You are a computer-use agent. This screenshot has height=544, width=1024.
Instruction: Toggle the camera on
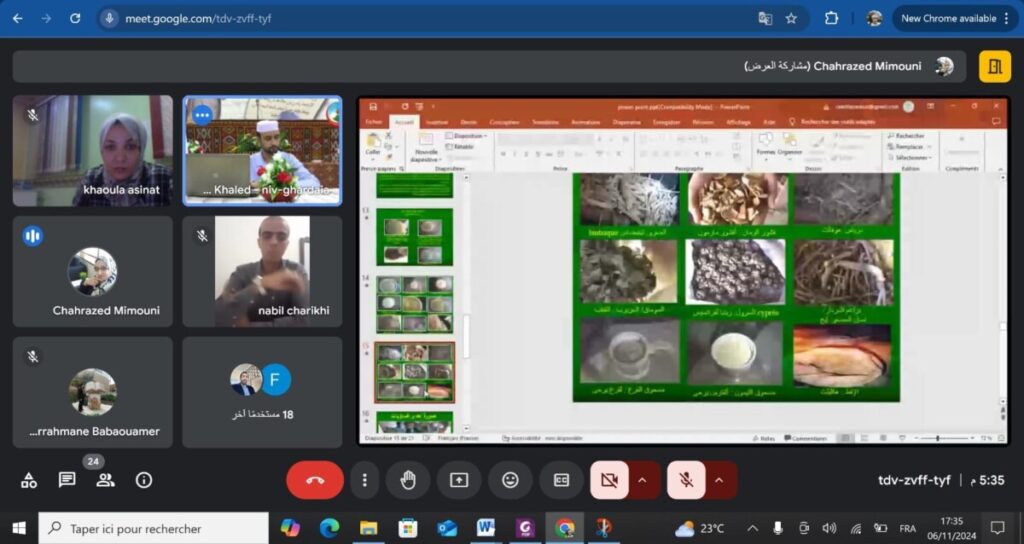(x=609, y=480)
